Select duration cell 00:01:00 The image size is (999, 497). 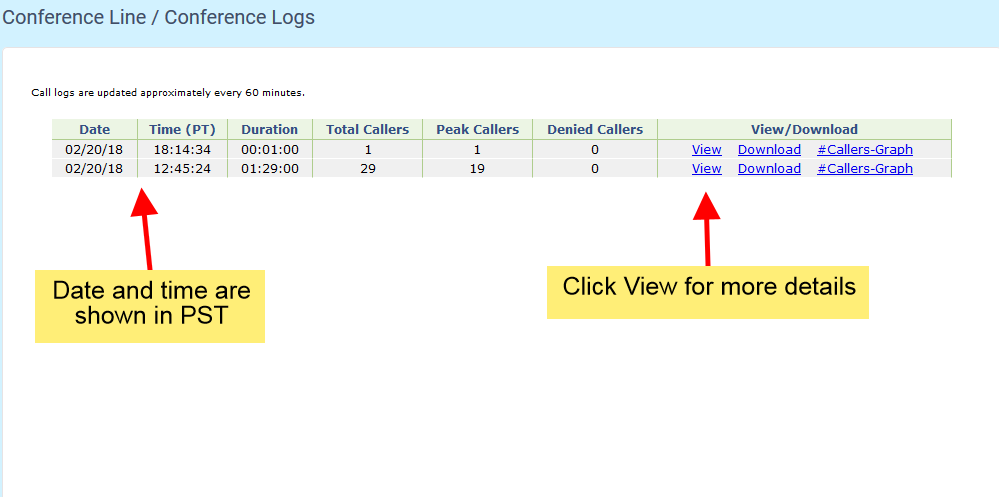(270, 150)
